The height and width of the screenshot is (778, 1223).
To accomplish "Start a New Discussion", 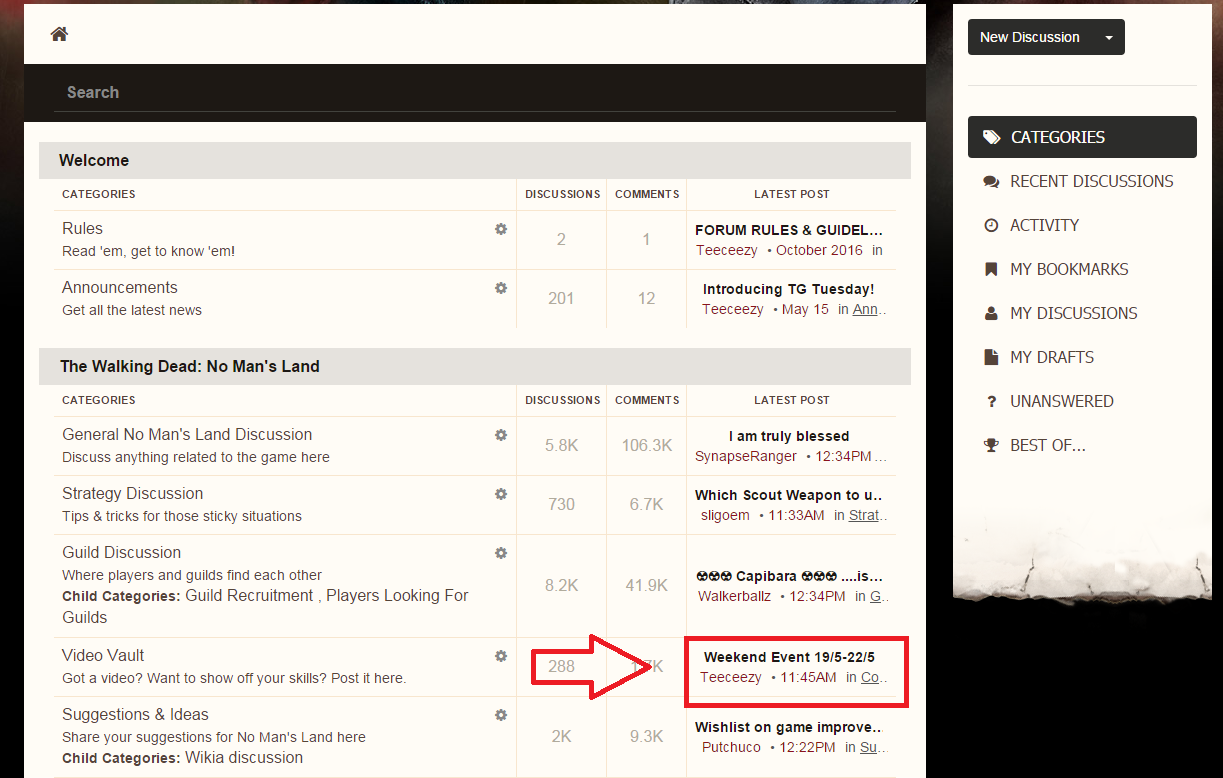I will [x=1030, y=37].
